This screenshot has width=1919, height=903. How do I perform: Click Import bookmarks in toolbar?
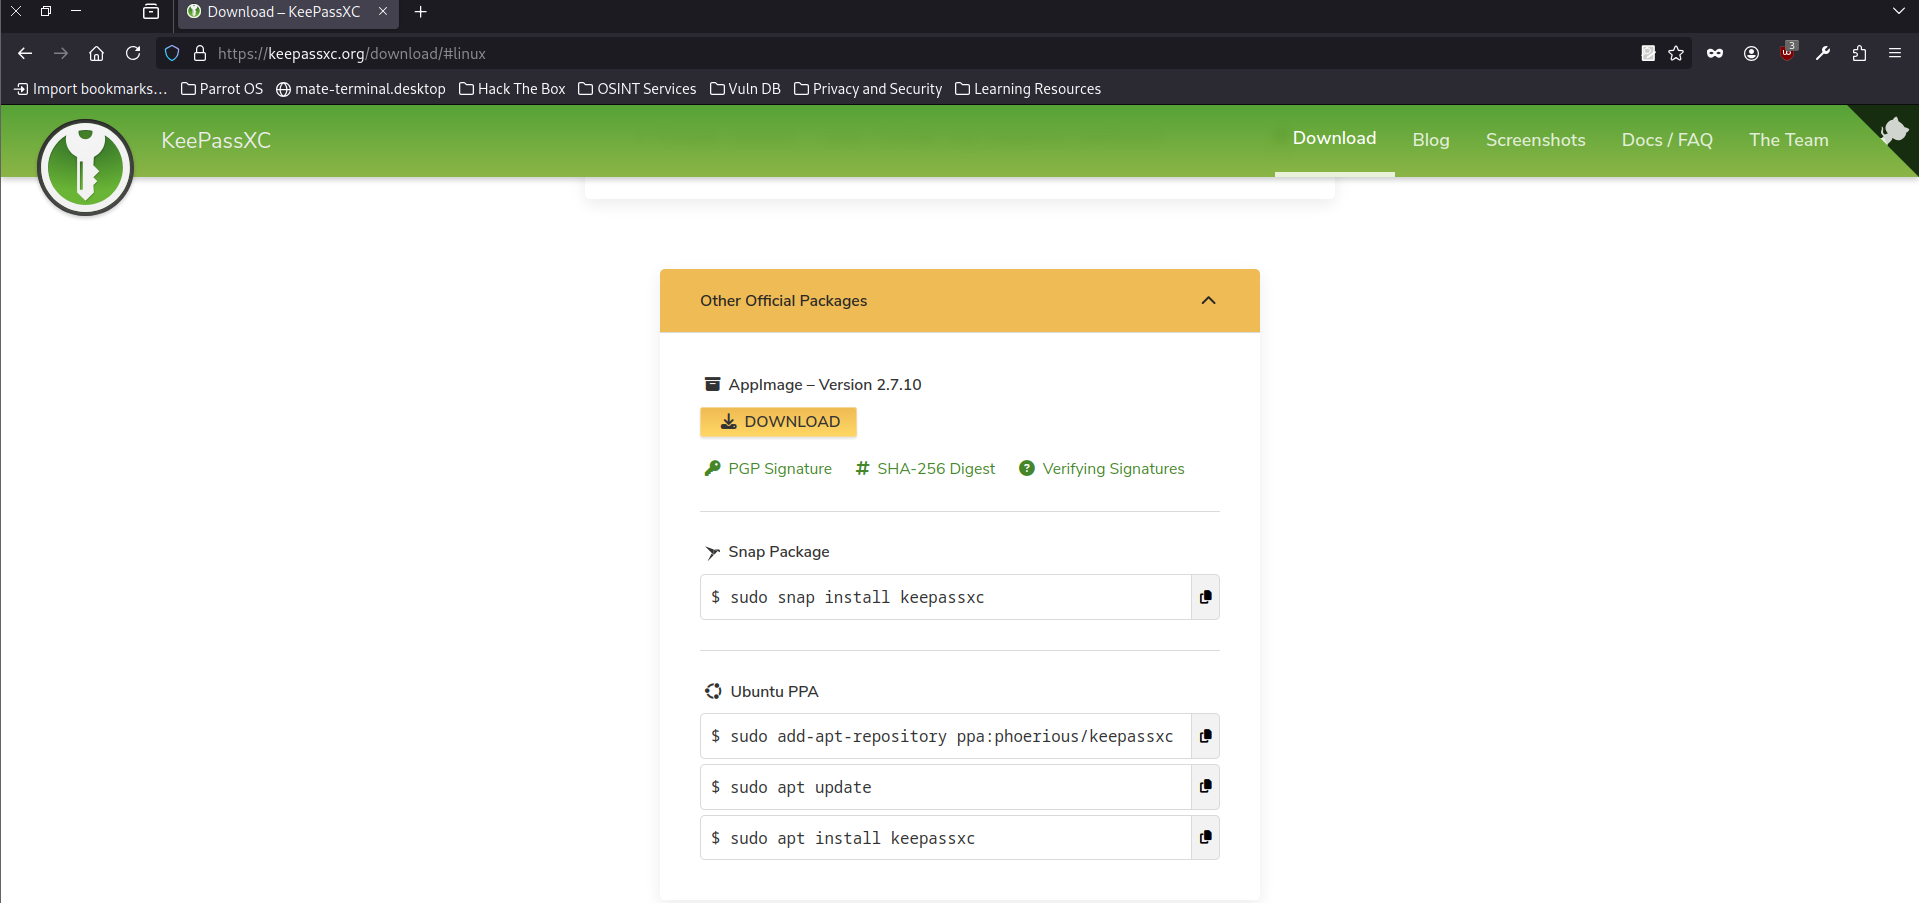pyautogui.click(x=90, y=89)
